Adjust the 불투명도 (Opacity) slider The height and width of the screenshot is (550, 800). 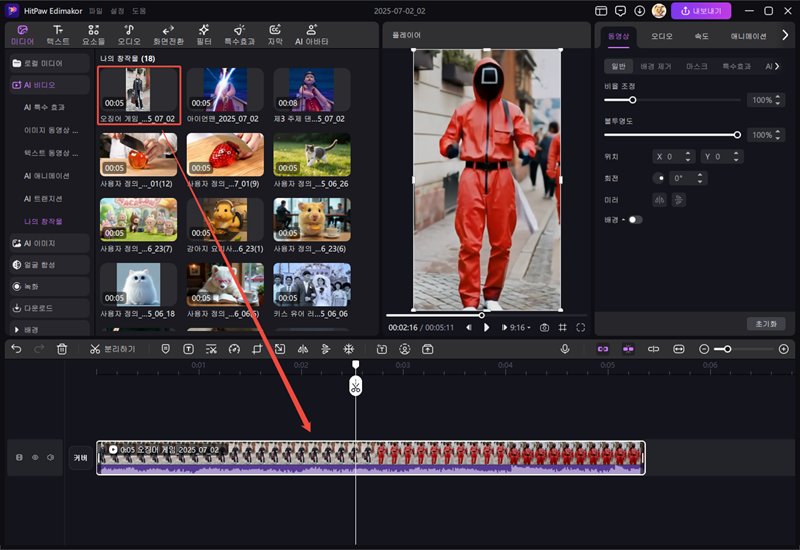[672, 135]
